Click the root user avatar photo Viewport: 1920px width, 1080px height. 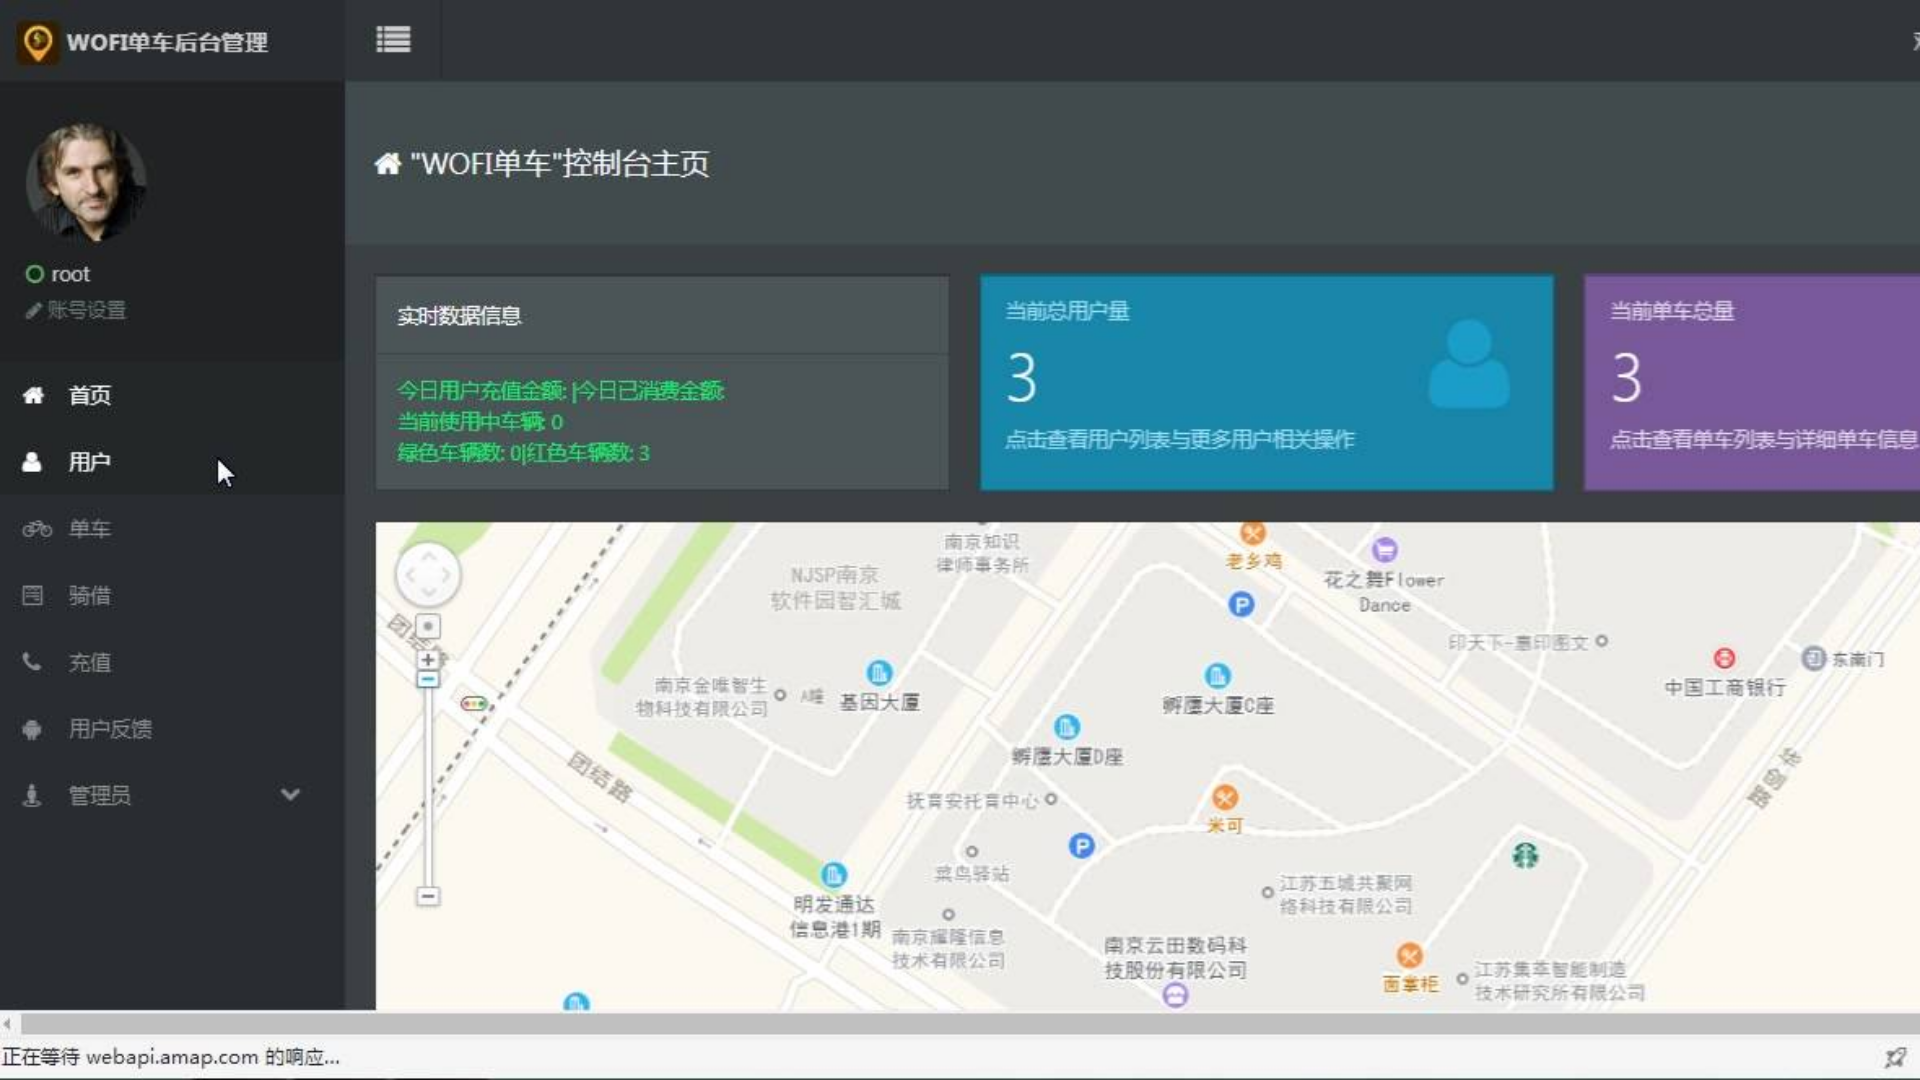point(86,183)
